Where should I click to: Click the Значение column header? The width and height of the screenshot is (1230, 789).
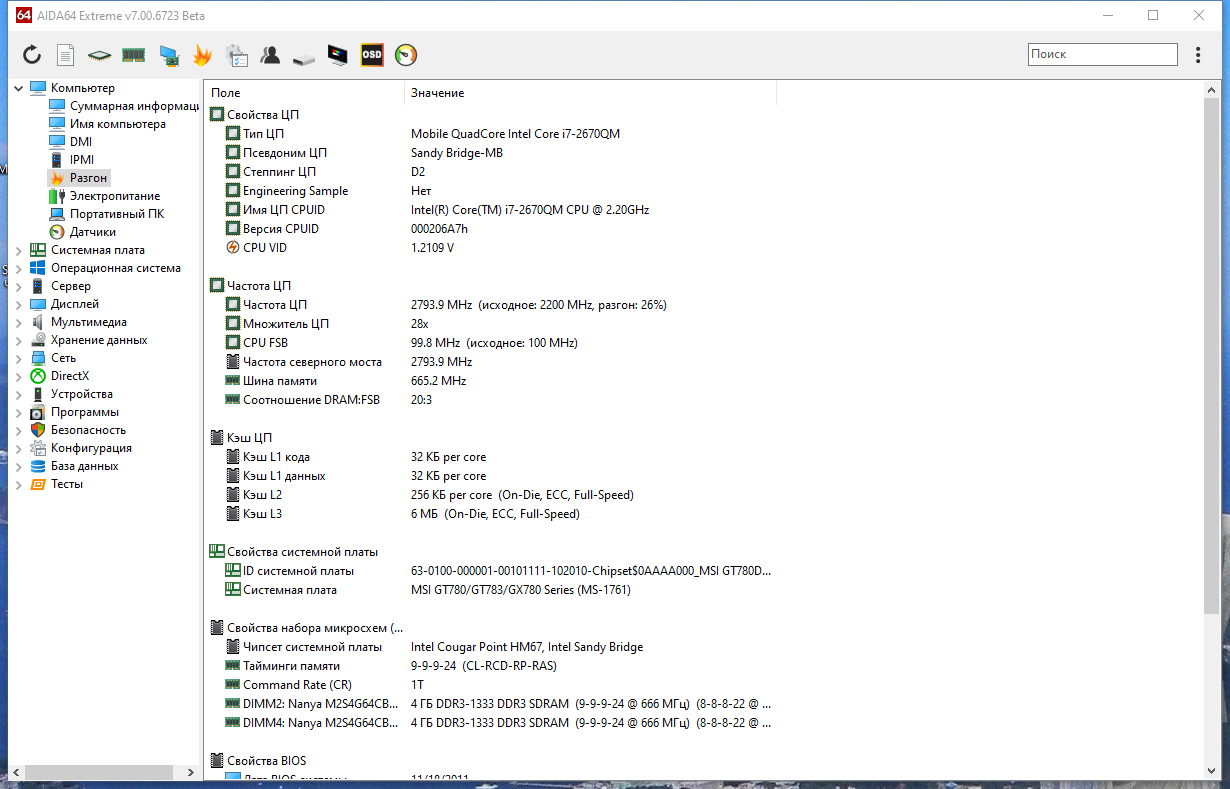pos(591,93)
